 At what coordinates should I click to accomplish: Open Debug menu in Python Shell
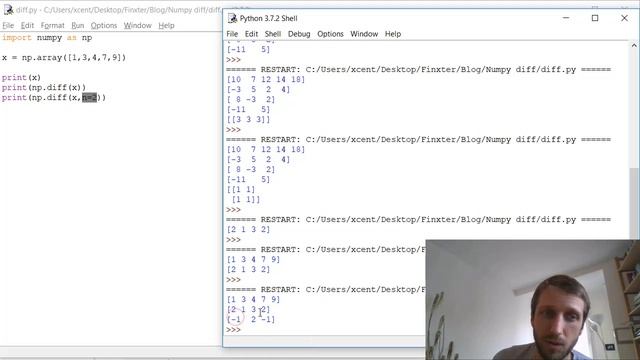(x=299, y=34)
